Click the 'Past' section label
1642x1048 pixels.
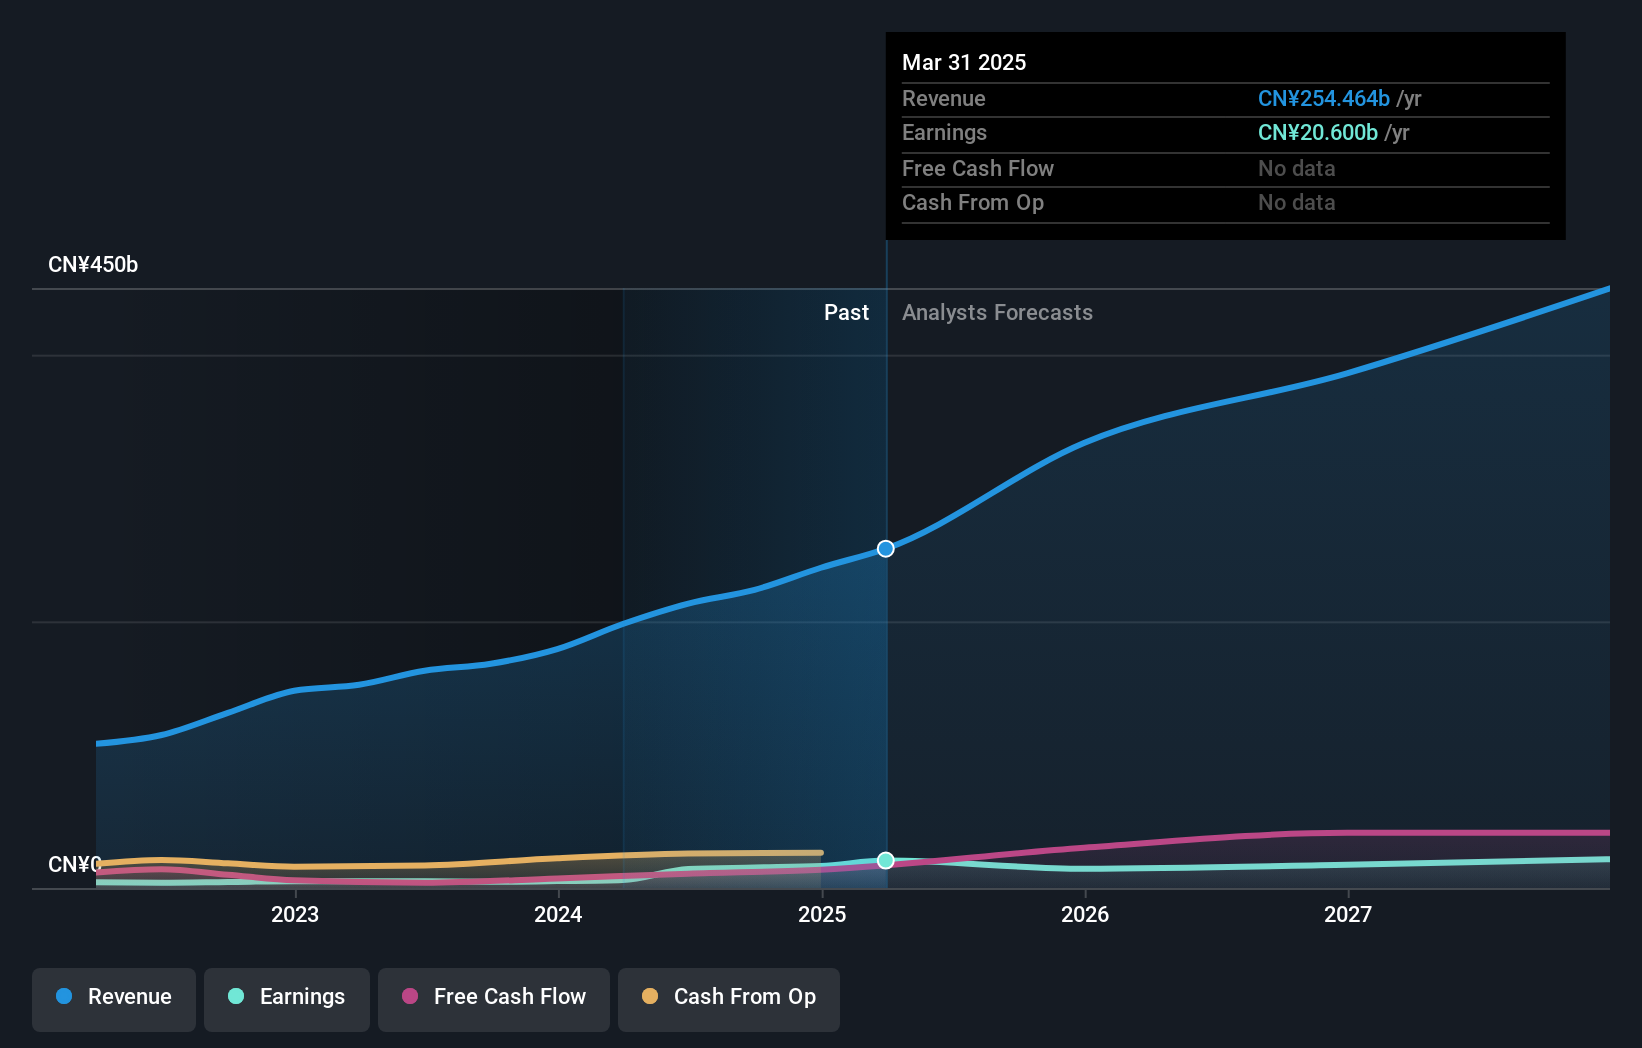[846, 313]
